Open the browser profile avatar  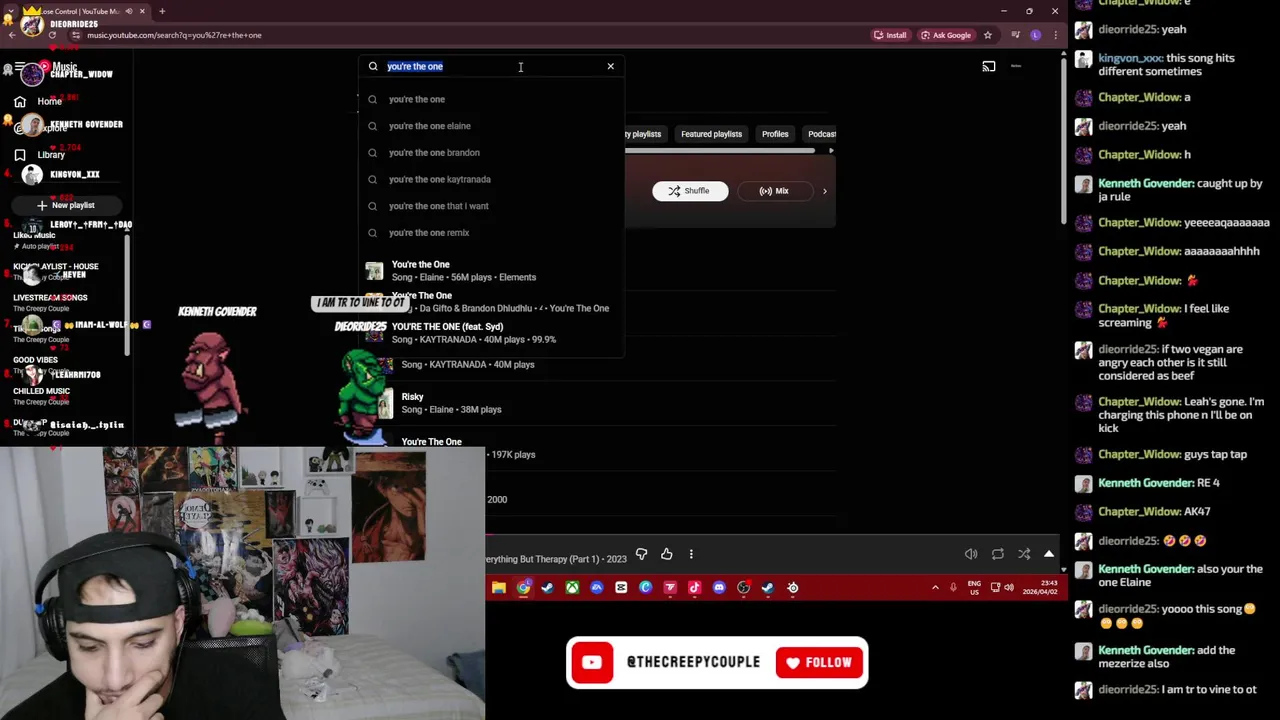click(x=1035, y=35)
